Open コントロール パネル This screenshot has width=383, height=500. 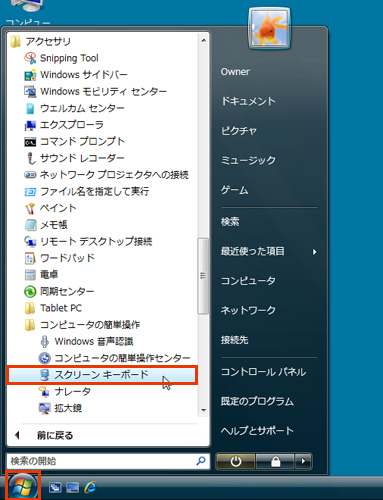click(263, 372)
